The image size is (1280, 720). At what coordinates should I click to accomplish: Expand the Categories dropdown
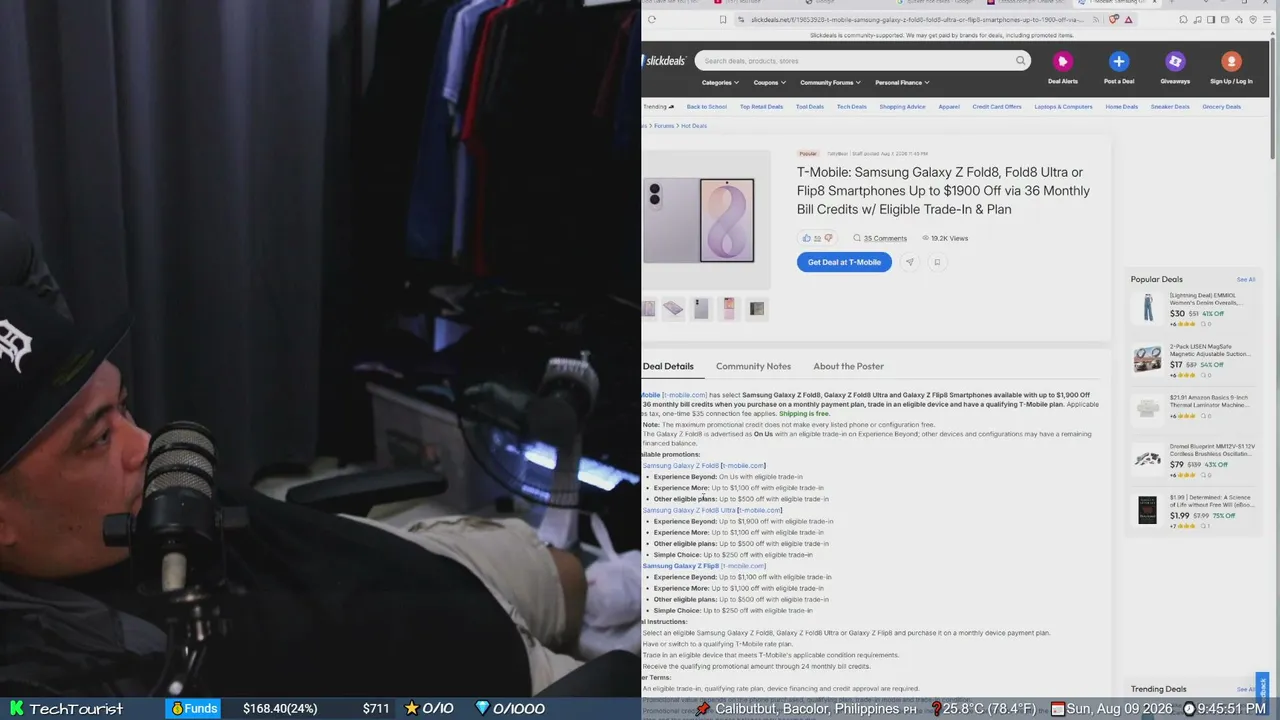(720, 82)
